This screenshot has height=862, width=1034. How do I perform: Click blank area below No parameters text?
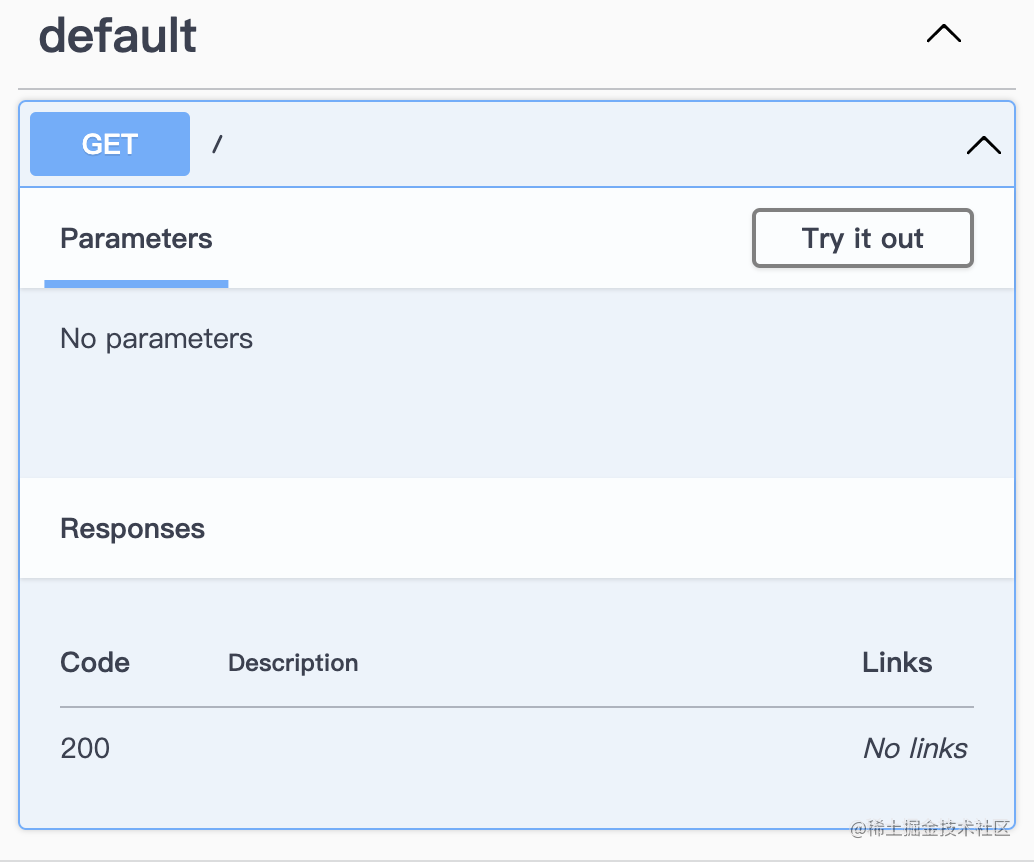coord(500,420)
